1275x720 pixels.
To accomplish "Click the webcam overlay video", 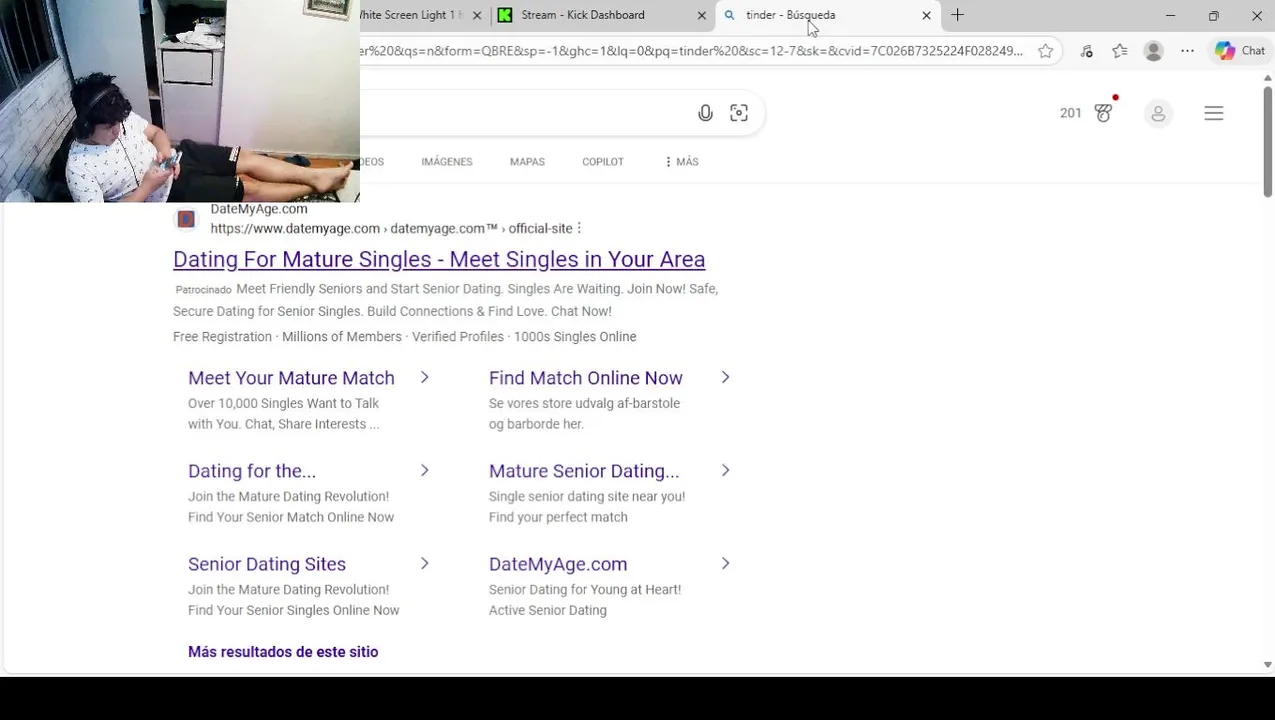I will click(180, 101).
